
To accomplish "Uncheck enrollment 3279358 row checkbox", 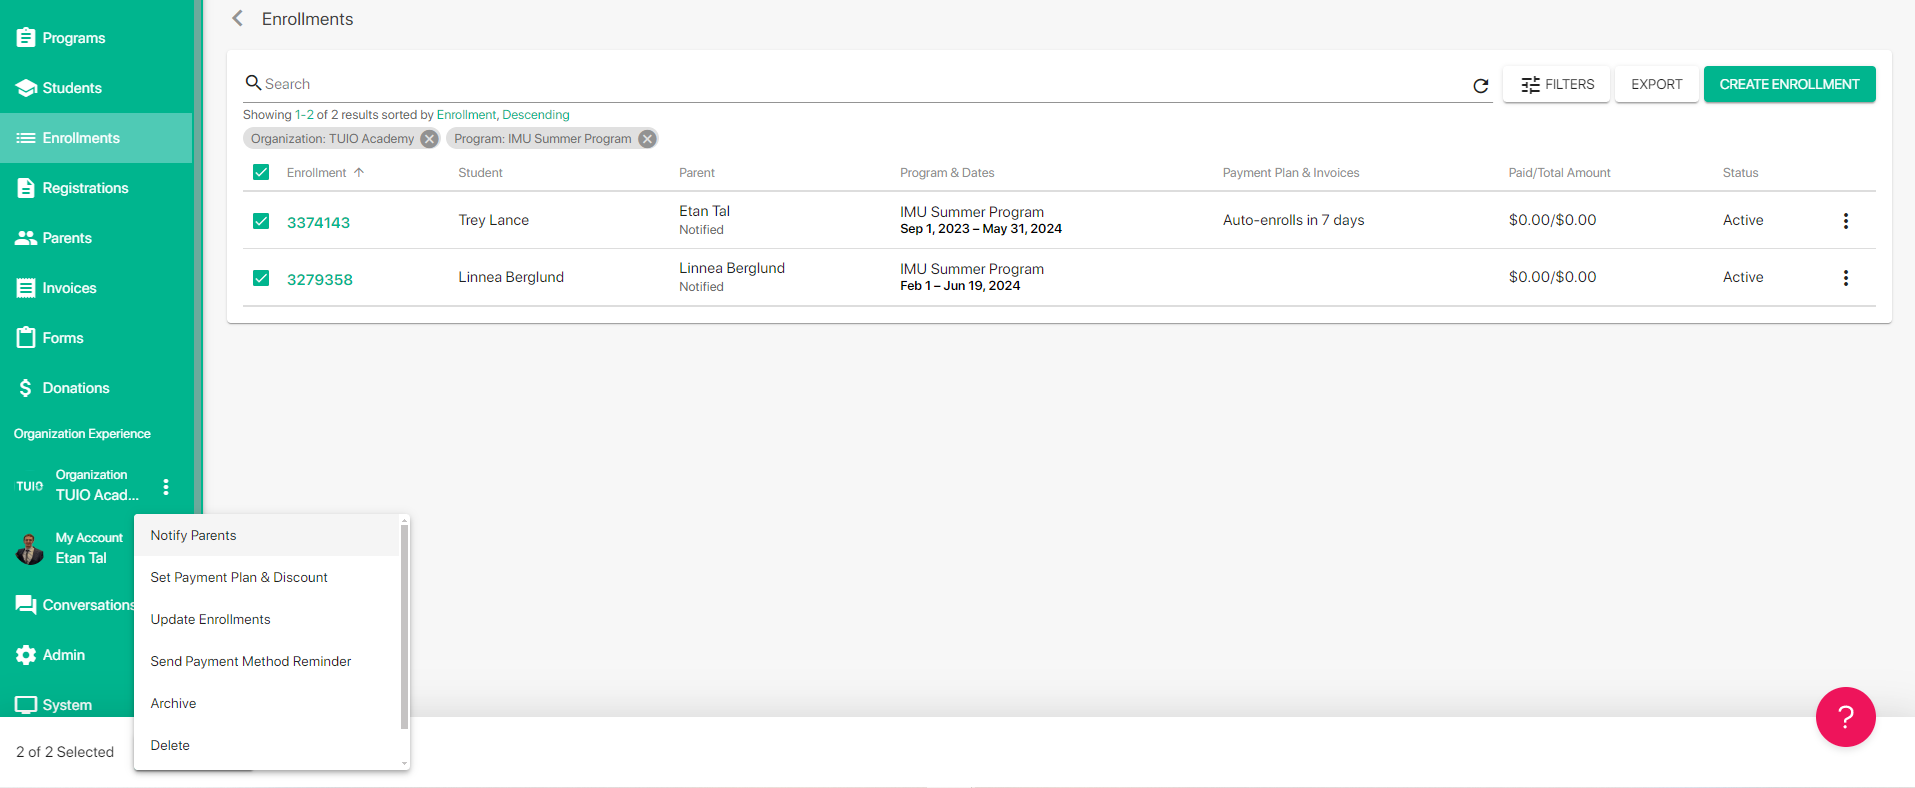I will point(261,278).
